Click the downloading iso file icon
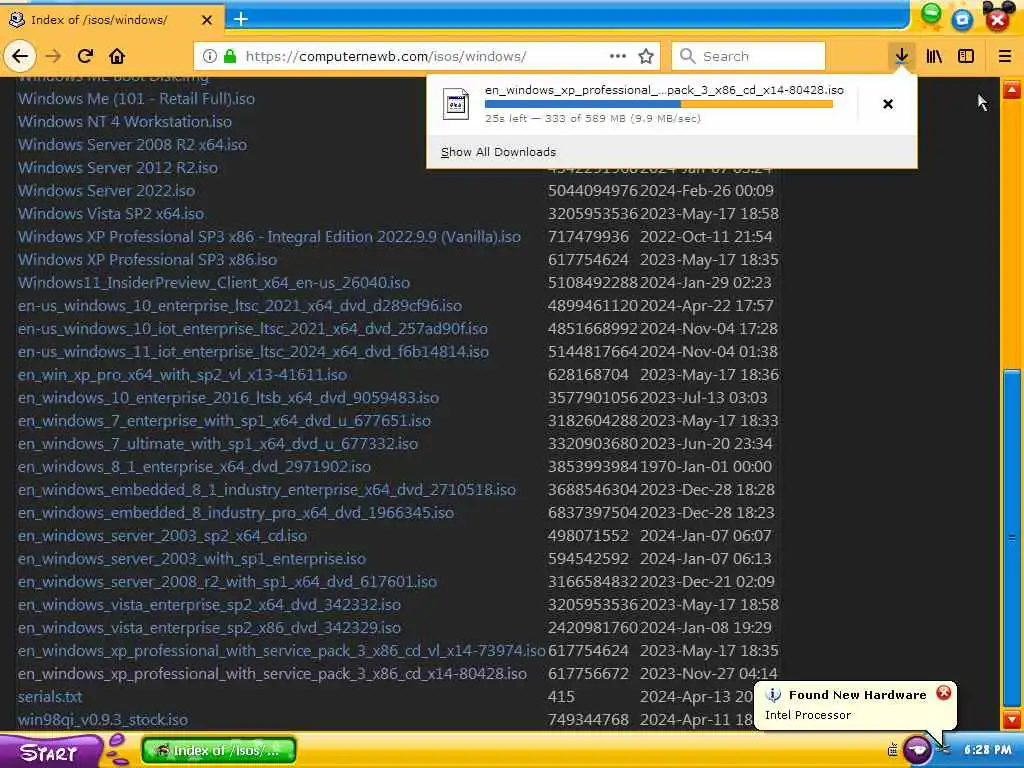 [456, 104]
